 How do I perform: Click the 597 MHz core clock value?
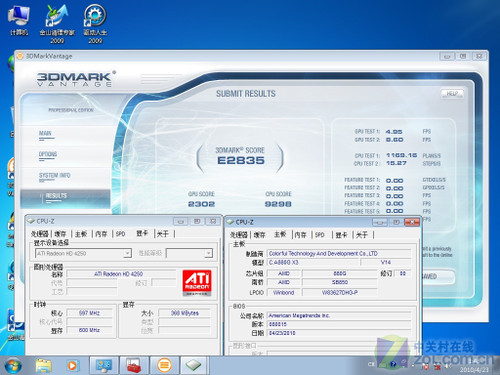(89, 313)
